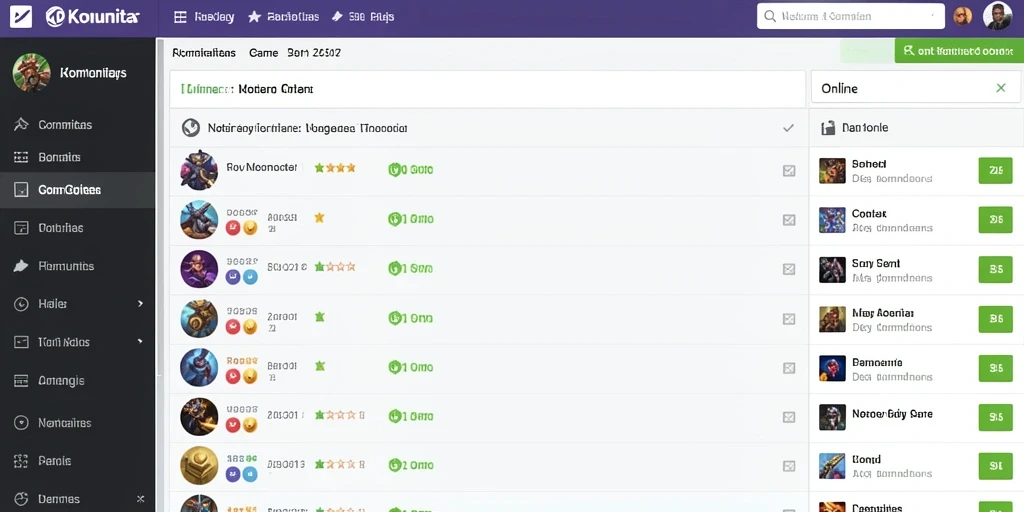Screen dimensions: 1024x512
Task: Toggle the checkmark in the list header row
Action: (788, 128)
